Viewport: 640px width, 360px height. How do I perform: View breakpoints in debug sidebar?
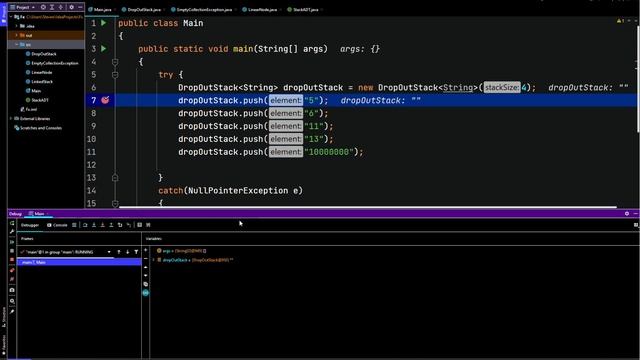coord(12,270)
